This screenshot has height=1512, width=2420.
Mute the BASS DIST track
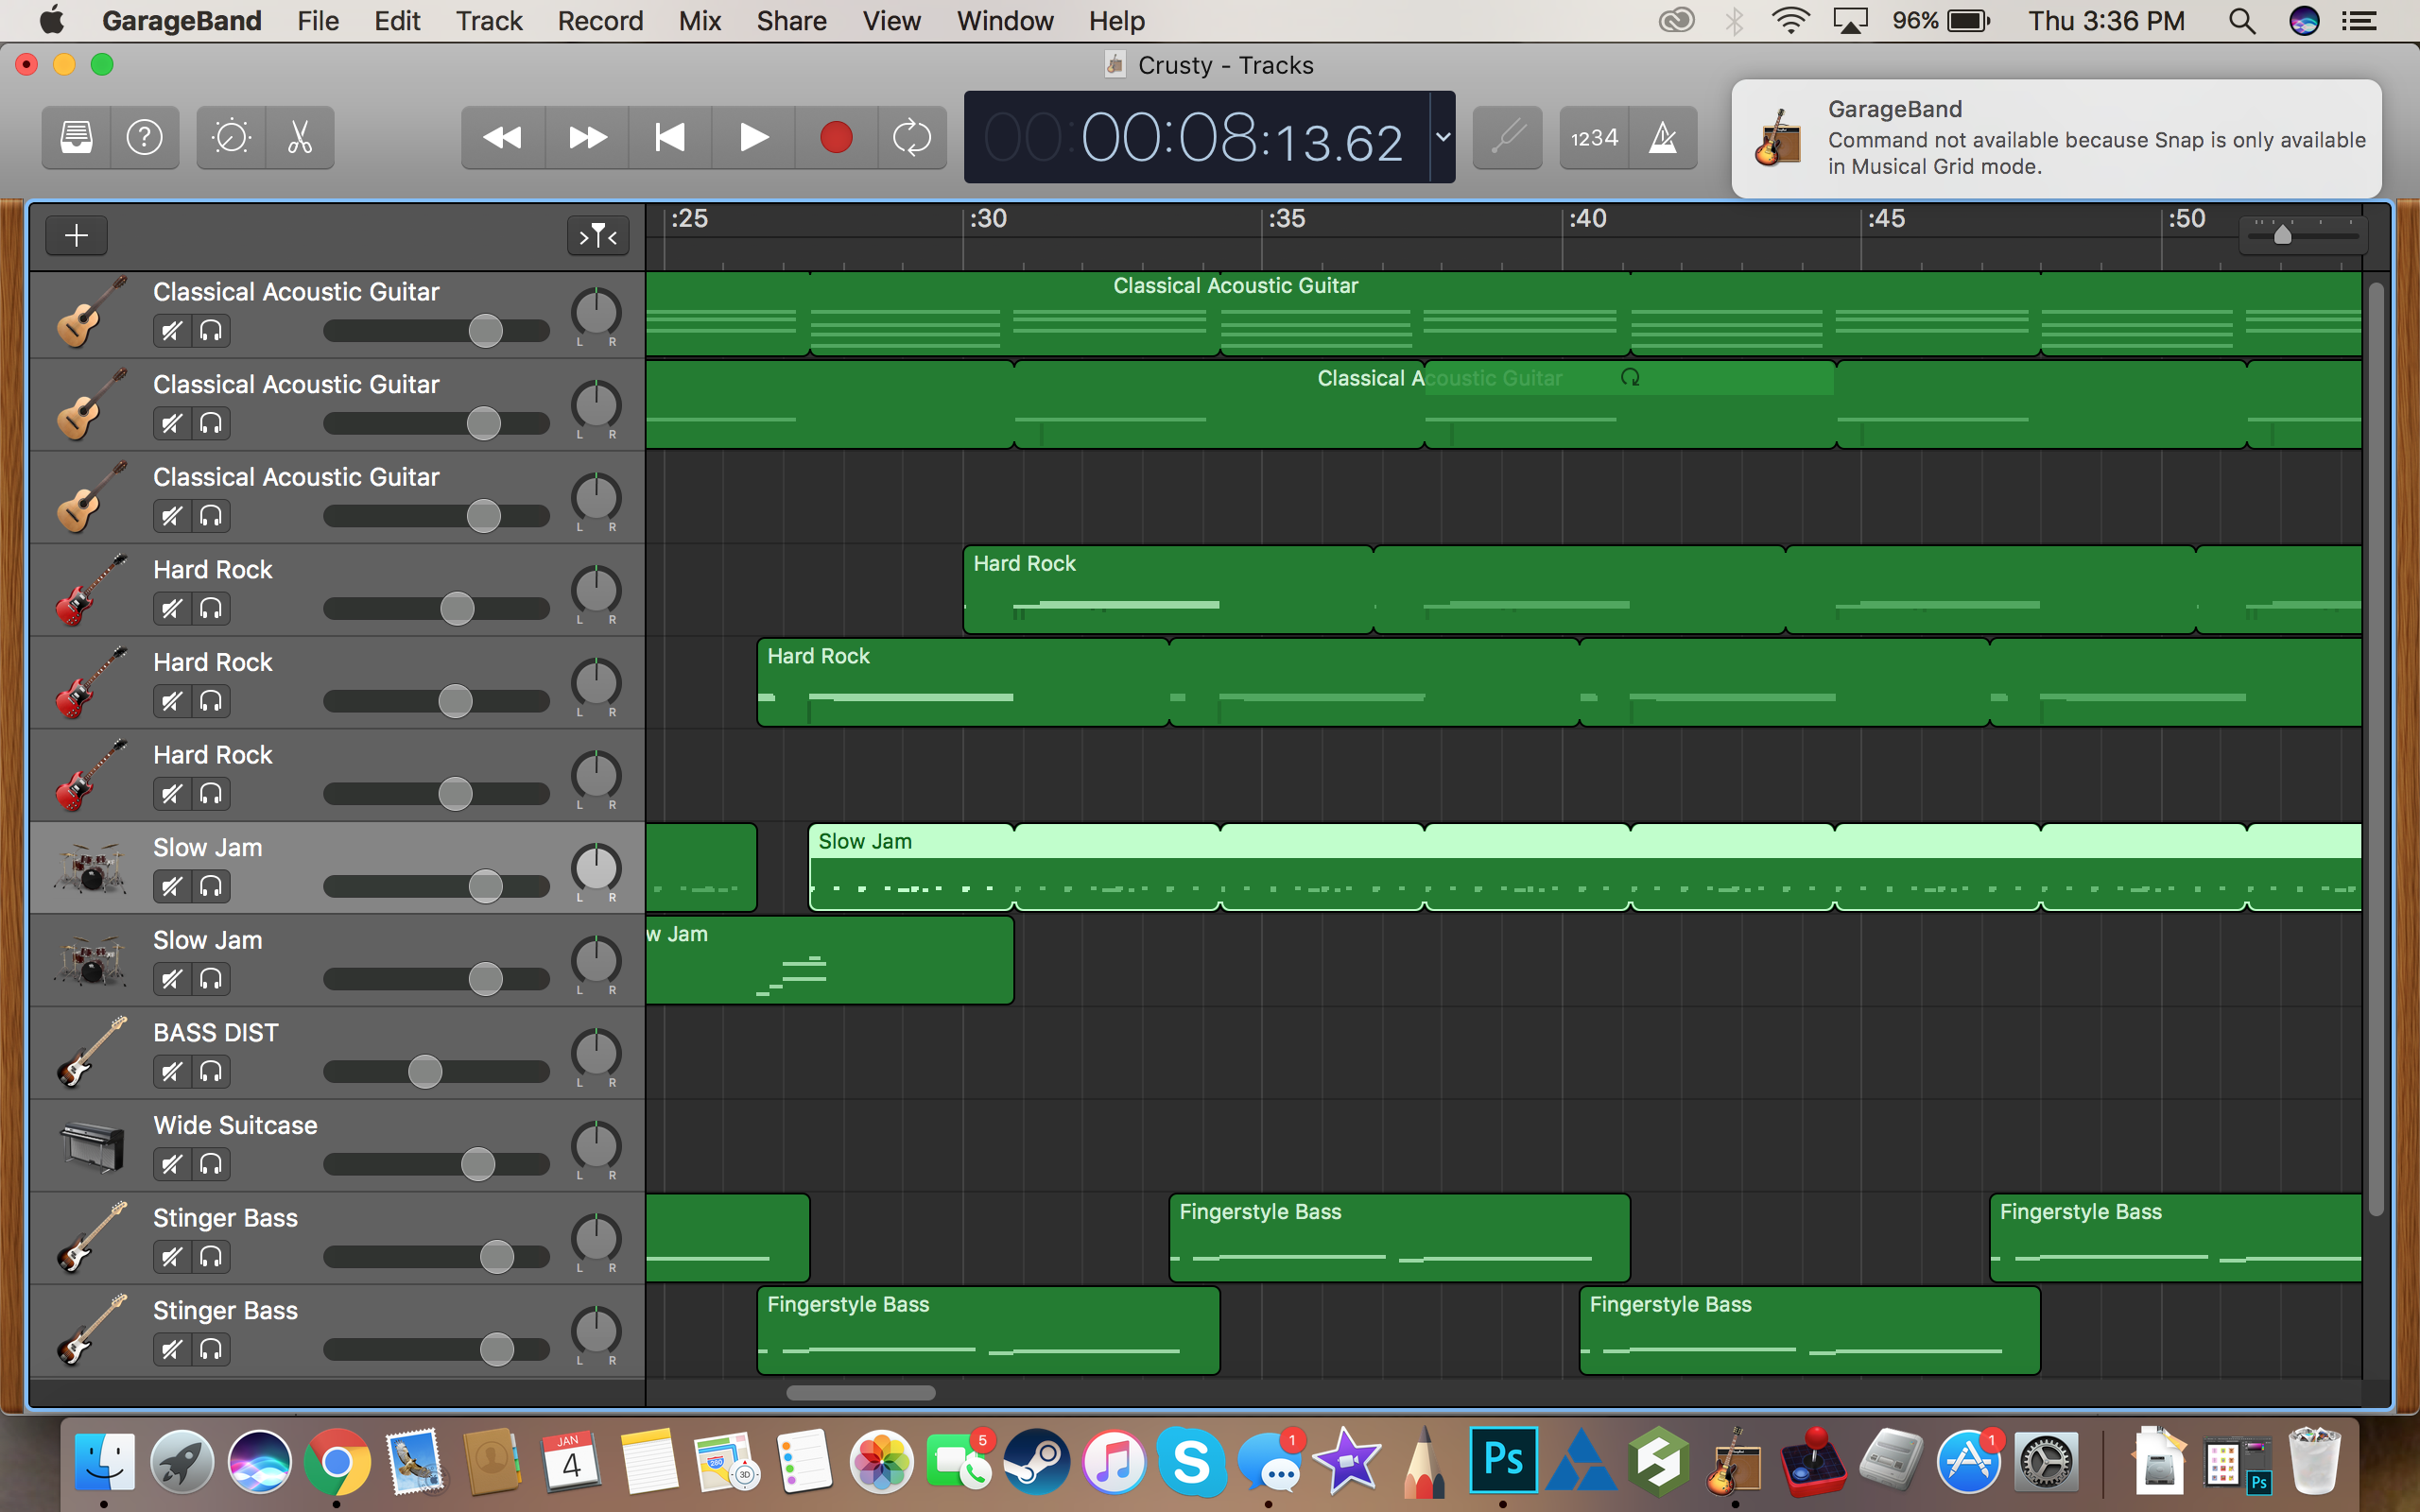[x=172, y=1072]
